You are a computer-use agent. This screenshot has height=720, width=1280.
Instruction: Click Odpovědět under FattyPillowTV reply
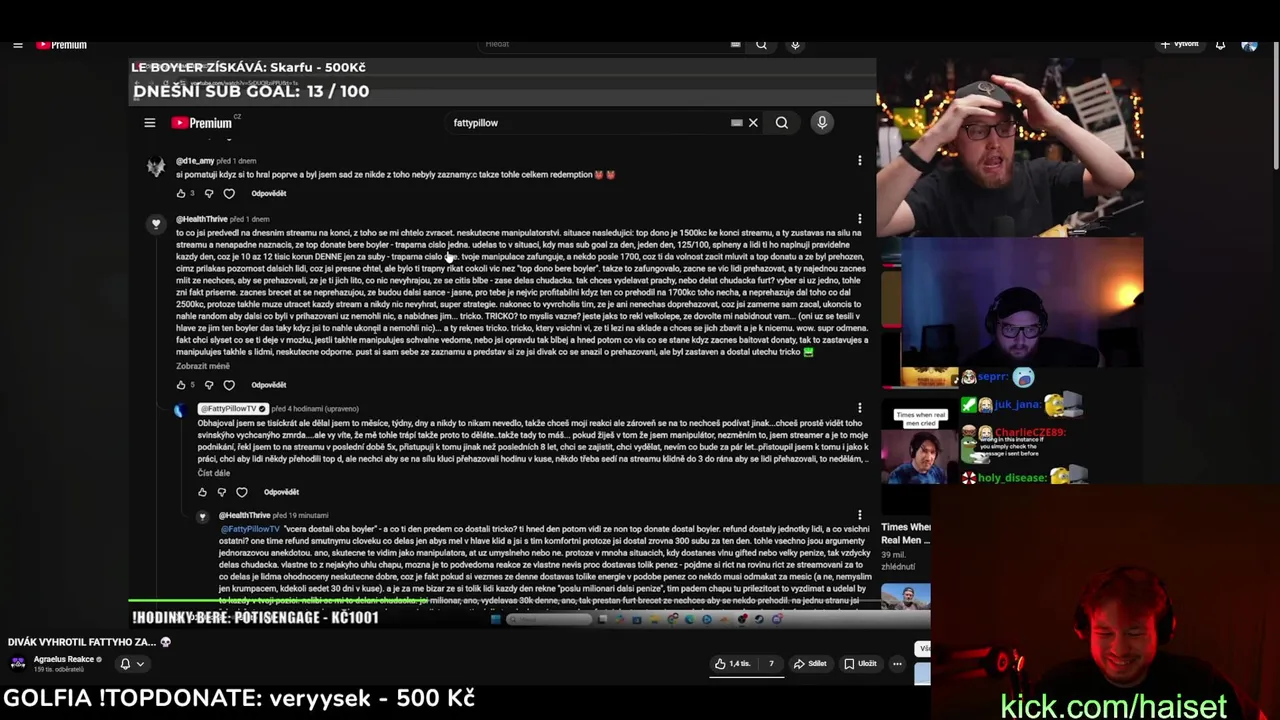point(281,492)
